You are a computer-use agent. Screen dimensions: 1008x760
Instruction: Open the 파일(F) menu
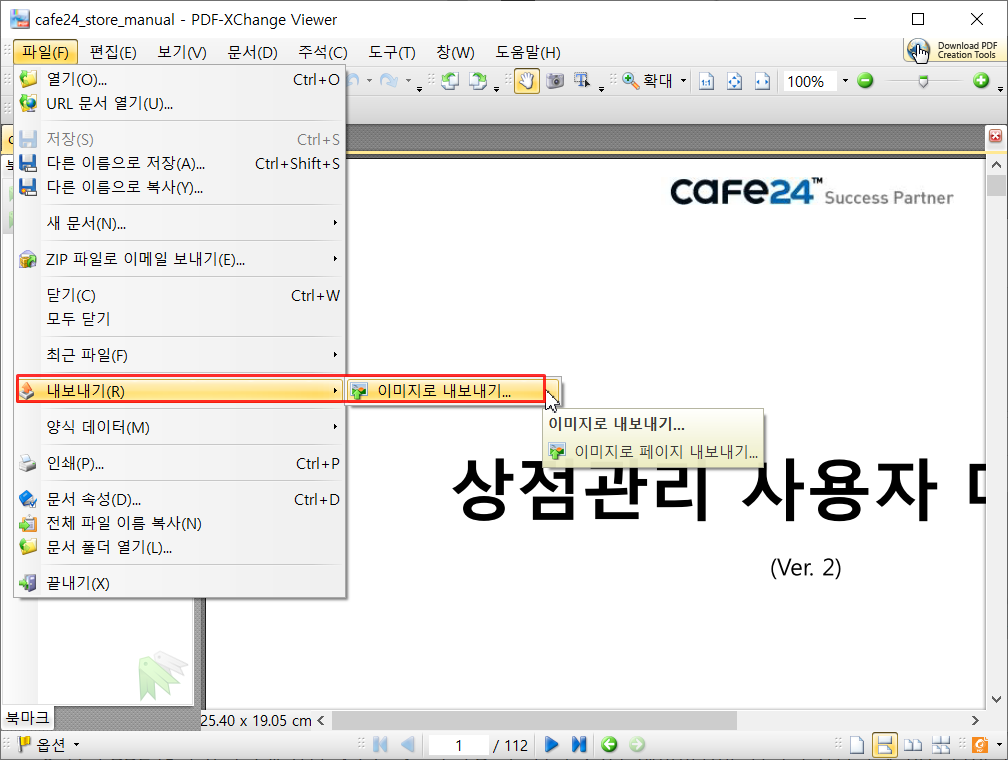click(46, 52)
